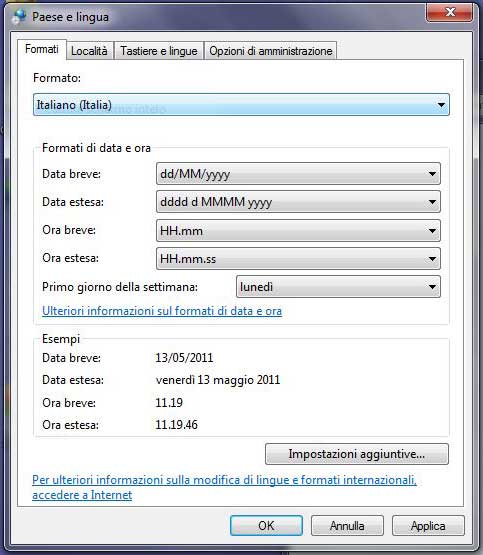Open the Data breve format dropdown
The height and width of the screenshot is (555, 483).
pos(298,174)
